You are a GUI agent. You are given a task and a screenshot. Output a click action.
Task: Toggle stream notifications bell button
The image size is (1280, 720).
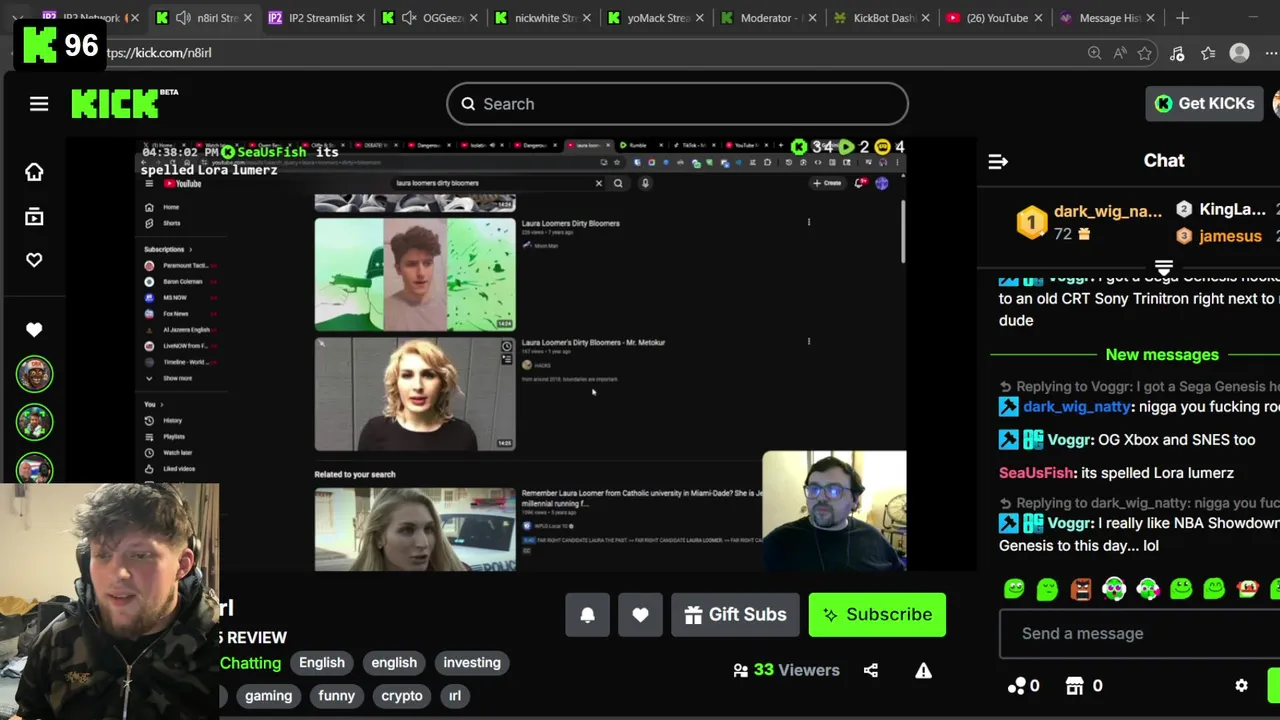click(x=587, y=615)
